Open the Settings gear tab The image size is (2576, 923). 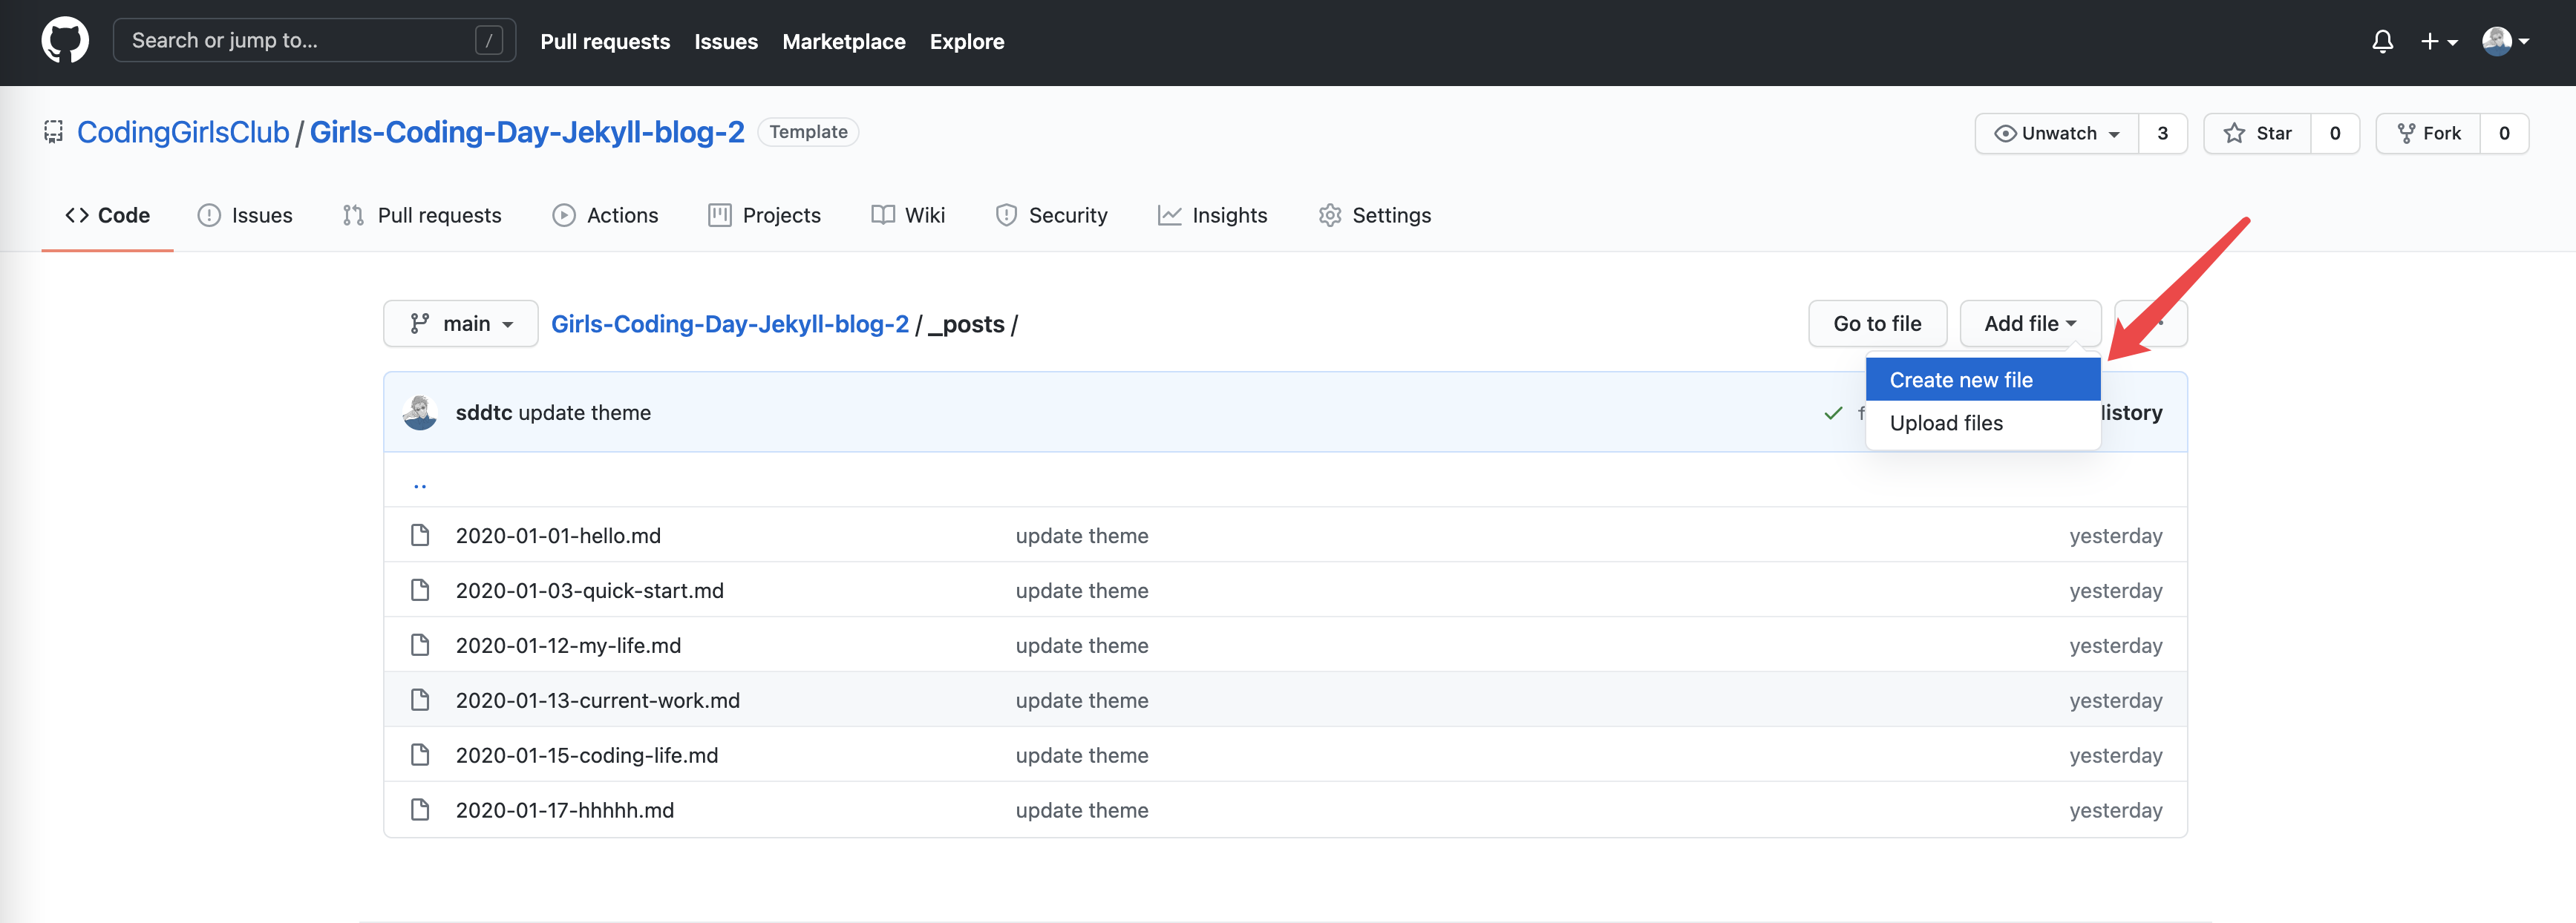pos(1374,215)
